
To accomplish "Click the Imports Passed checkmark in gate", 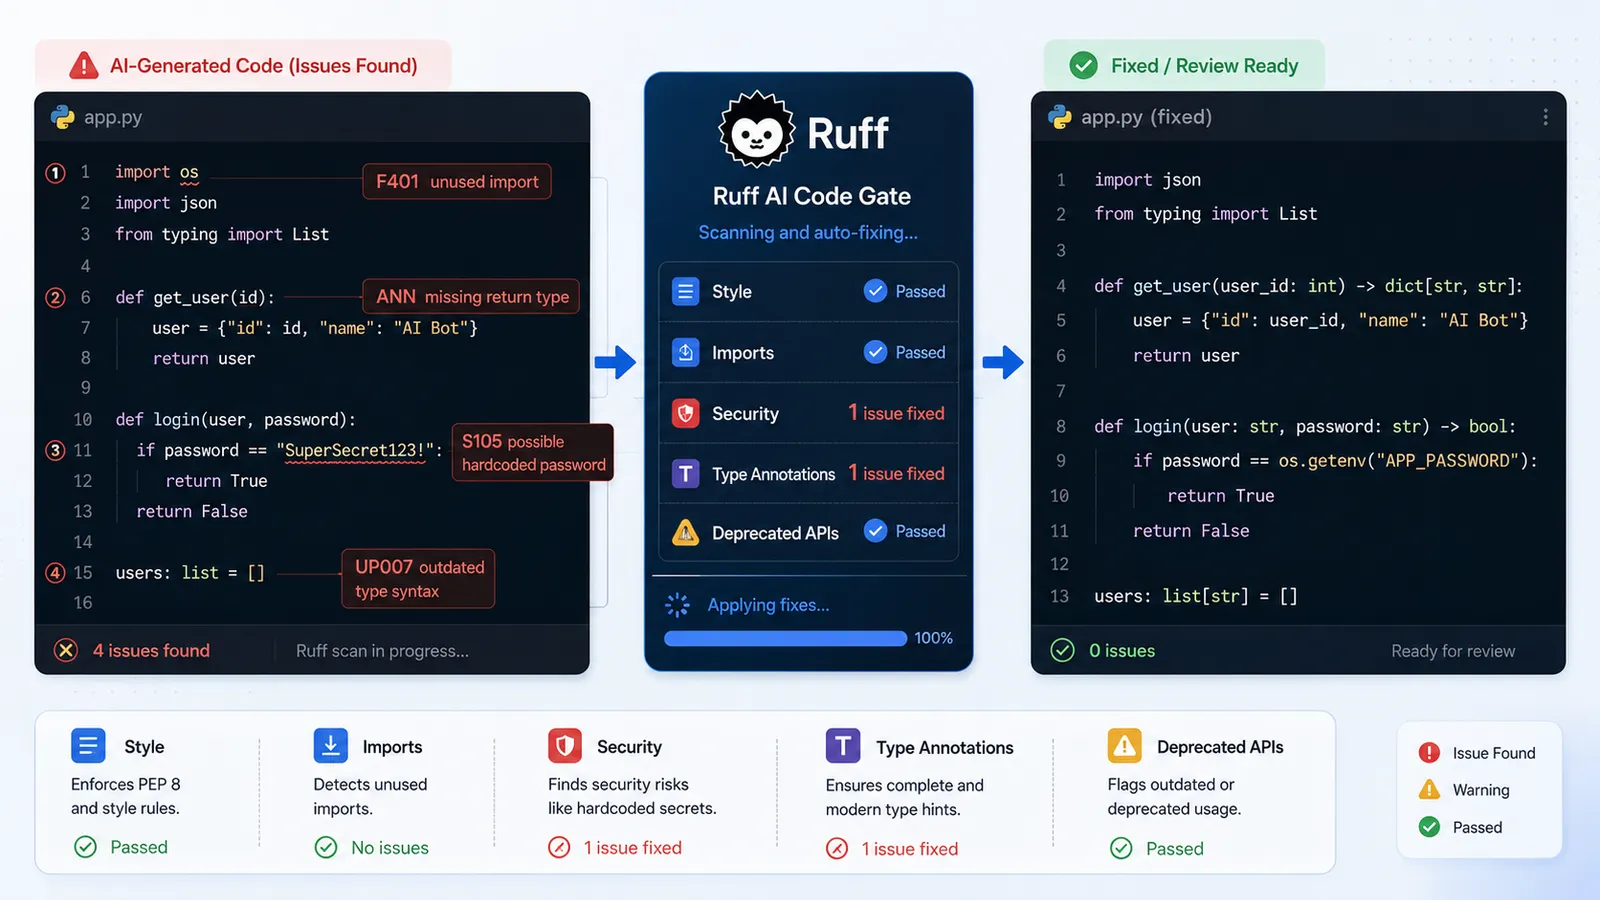I will pyautogui.click(x=875, y=352).
